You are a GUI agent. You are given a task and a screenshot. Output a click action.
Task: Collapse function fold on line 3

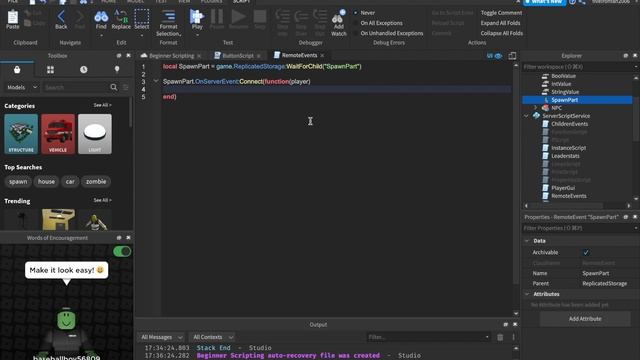156,81
